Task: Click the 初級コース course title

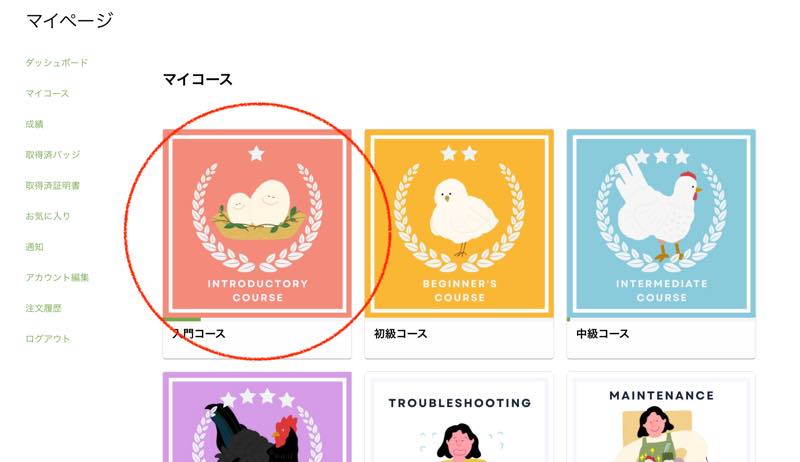Action: (401, 334)
